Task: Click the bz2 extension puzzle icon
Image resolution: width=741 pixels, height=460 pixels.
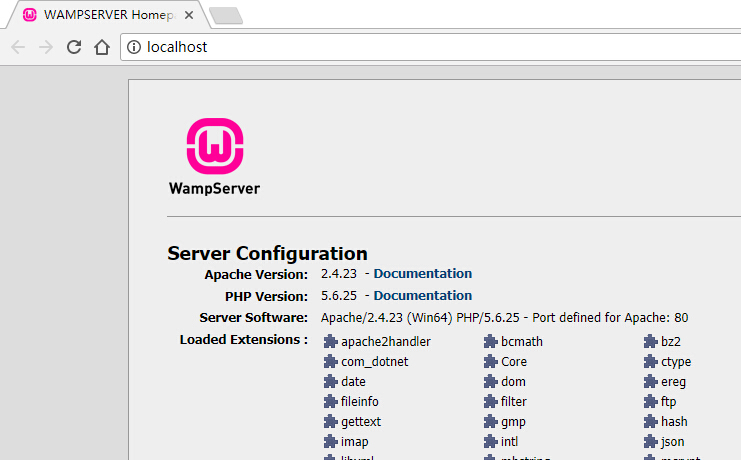Action: [x=650, y=341]
